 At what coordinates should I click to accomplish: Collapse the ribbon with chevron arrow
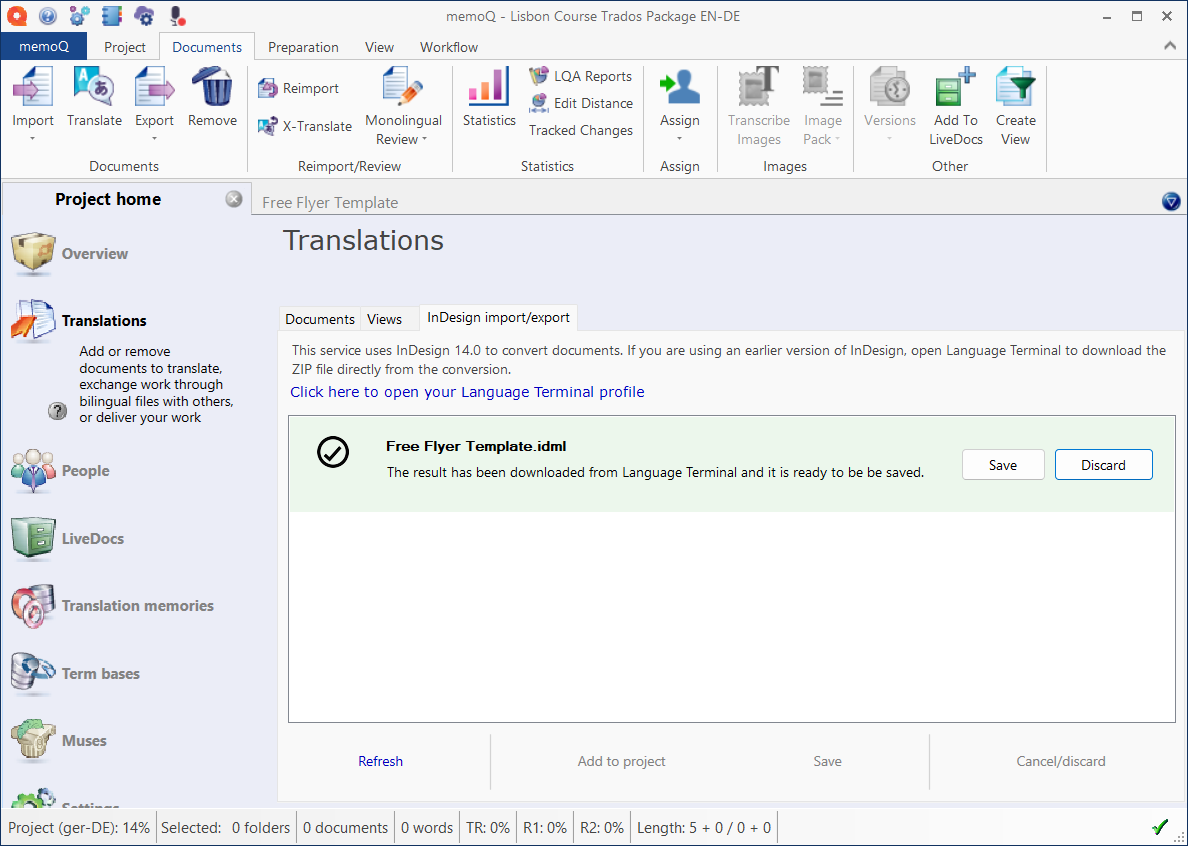pyautogui.click(x=1169, y=45)
